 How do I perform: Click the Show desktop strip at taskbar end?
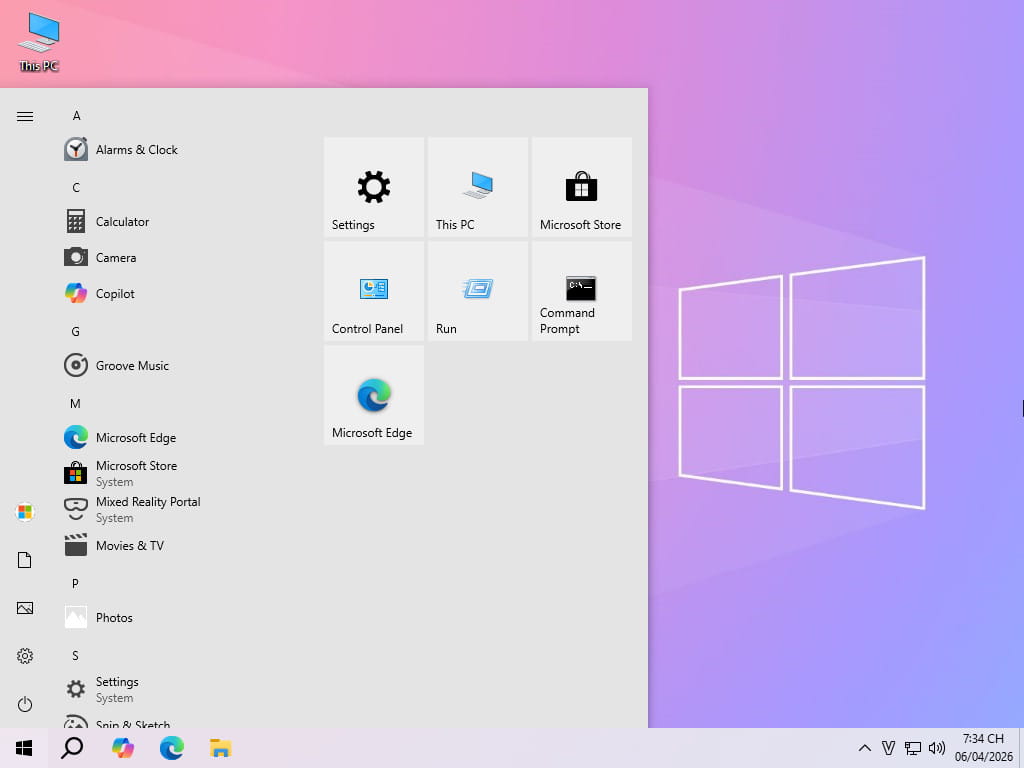click(x=1021, y=748)
